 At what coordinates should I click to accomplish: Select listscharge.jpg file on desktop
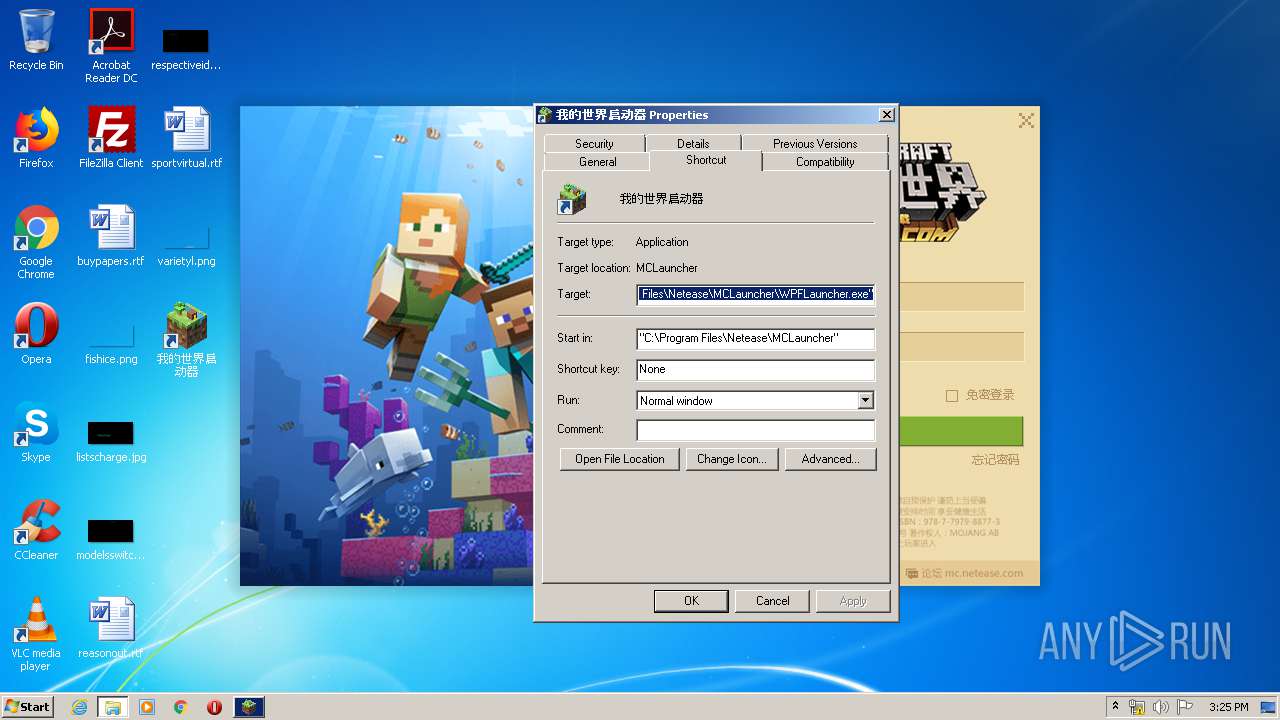coord(111,442)
